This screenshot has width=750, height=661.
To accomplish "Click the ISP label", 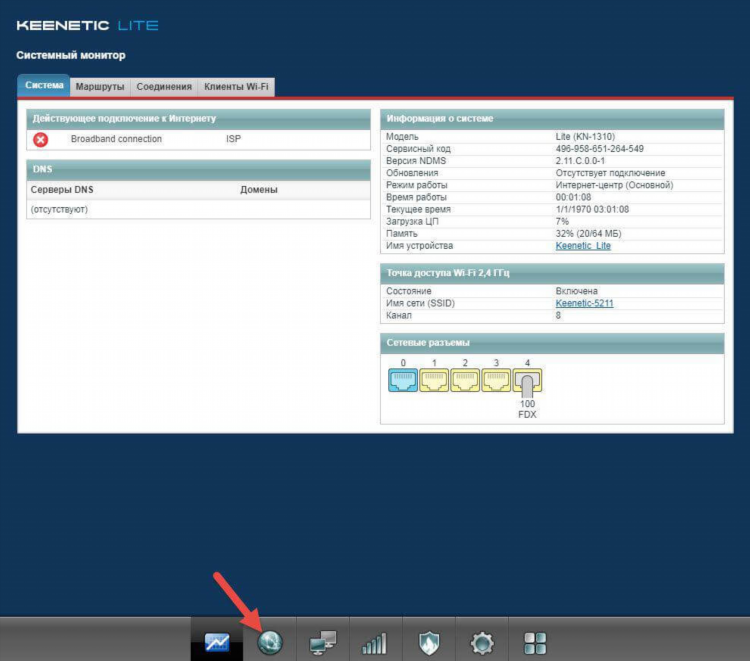I will (233, 139).
